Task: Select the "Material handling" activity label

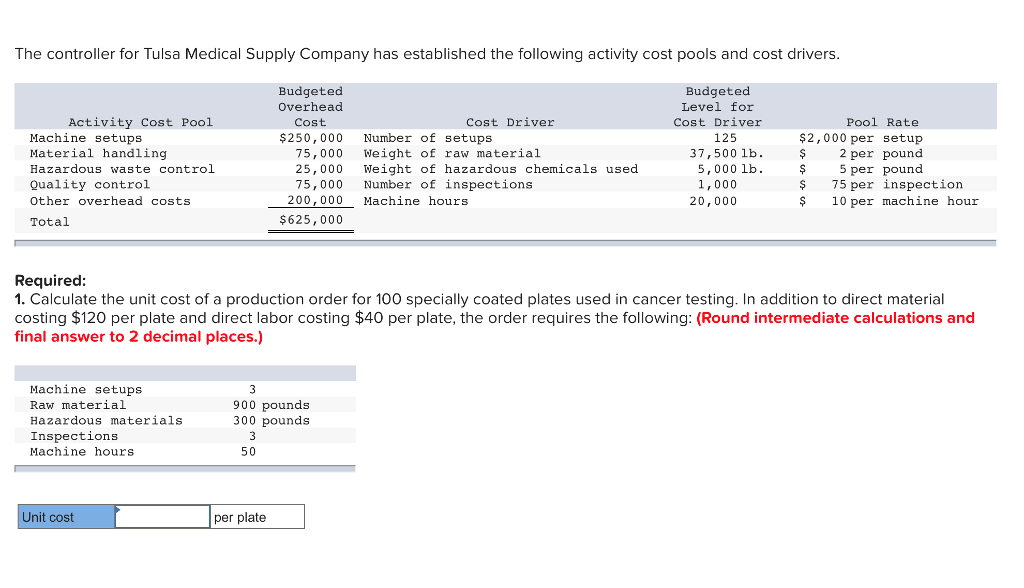Action: point(98,153)
